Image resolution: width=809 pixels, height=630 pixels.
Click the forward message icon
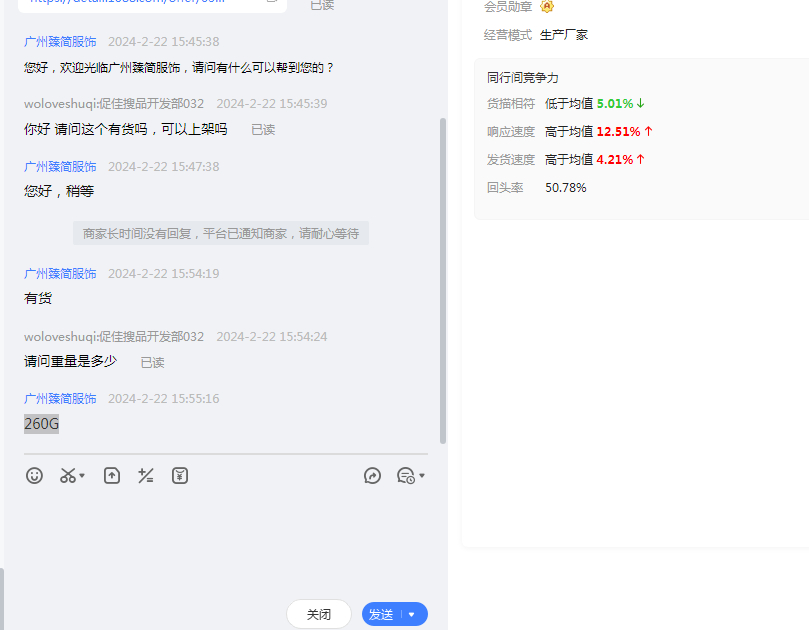[x=373, y=476]
